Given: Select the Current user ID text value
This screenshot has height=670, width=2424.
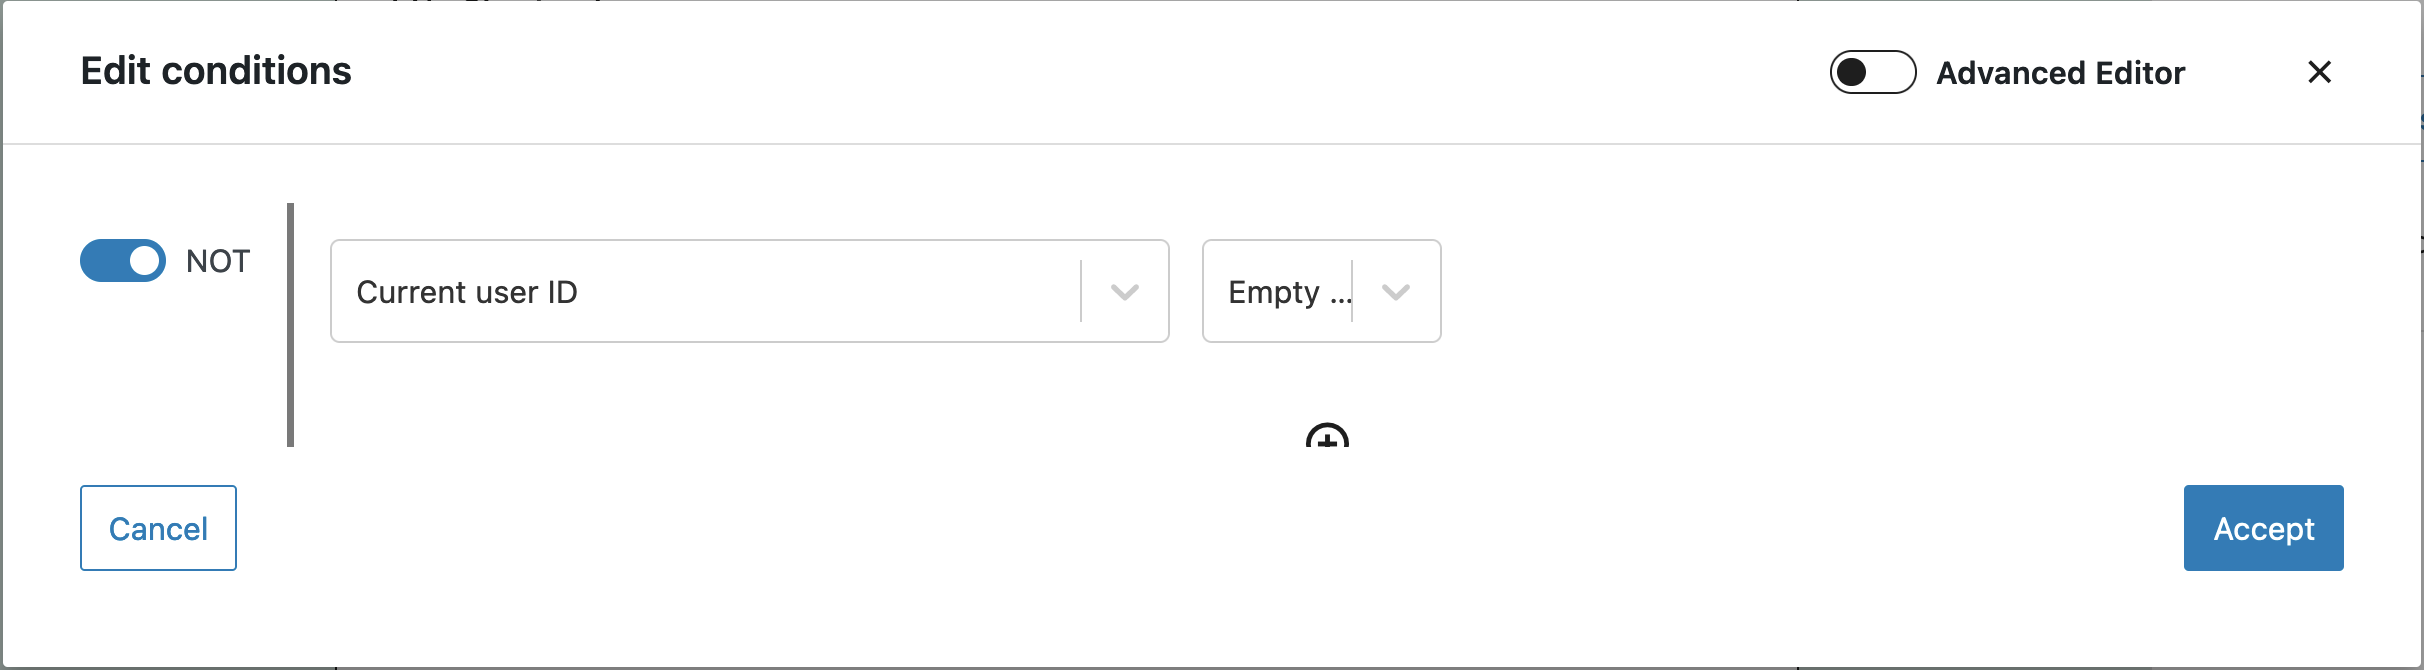Looking at the screenshot, I should (x=467, y=292).
